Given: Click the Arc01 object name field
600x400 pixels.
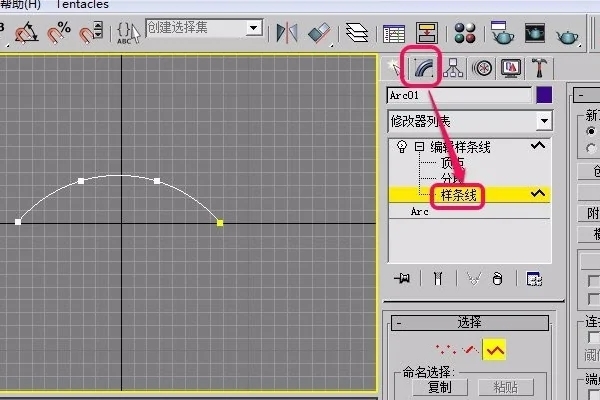Looking at the screenshot, I should point(459,95).
